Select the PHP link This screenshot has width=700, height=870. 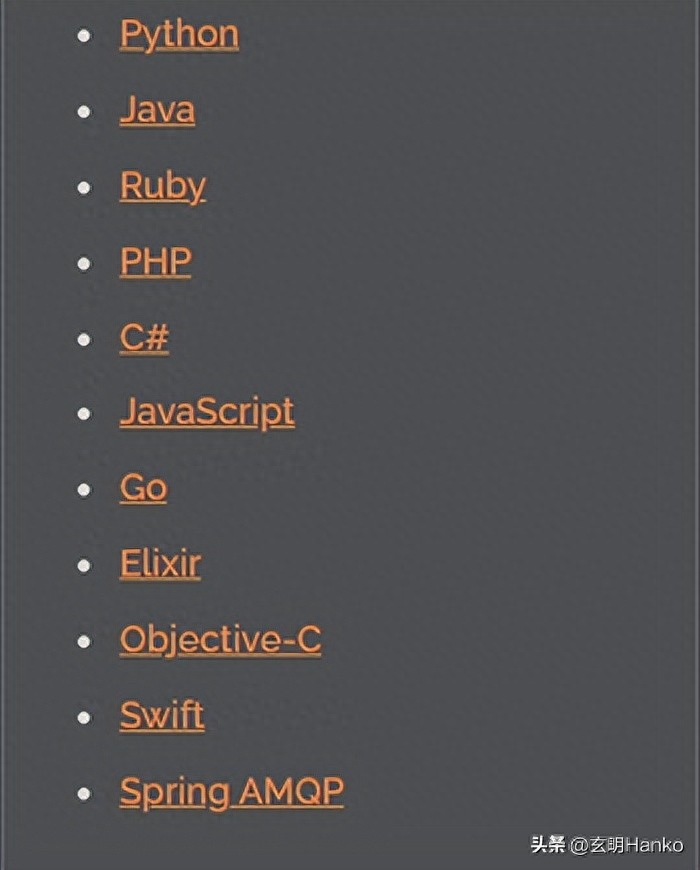pyautogui.click(x=156, y=261)
